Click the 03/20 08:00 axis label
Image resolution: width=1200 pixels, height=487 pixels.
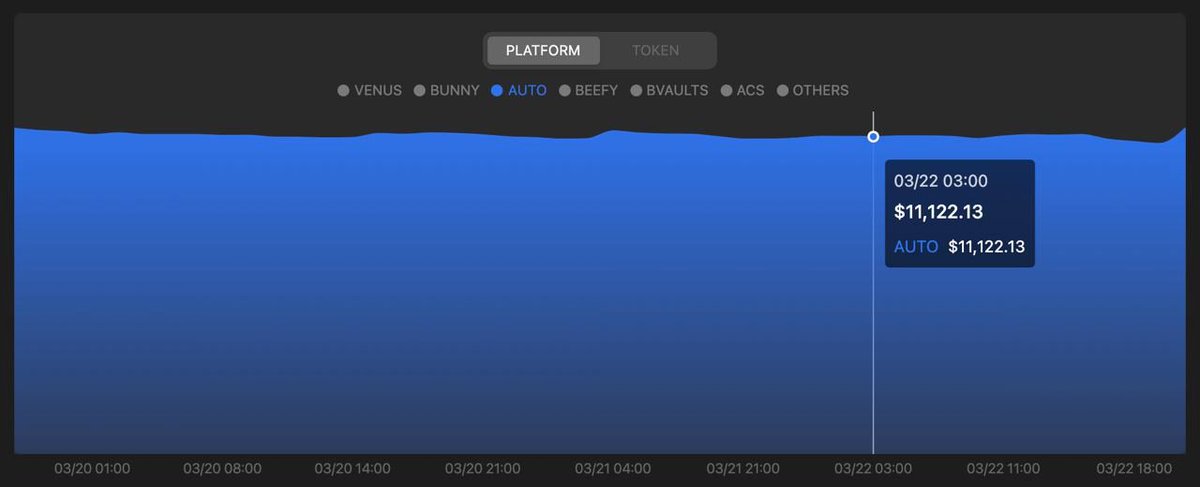coord(223,468)
